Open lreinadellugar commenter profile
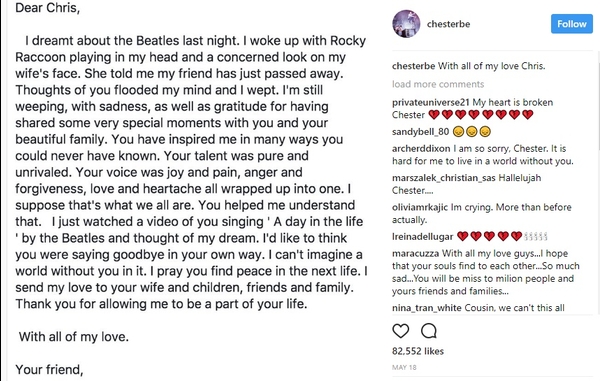The height and width of the screenshot is (381, 600). (422, 237)
